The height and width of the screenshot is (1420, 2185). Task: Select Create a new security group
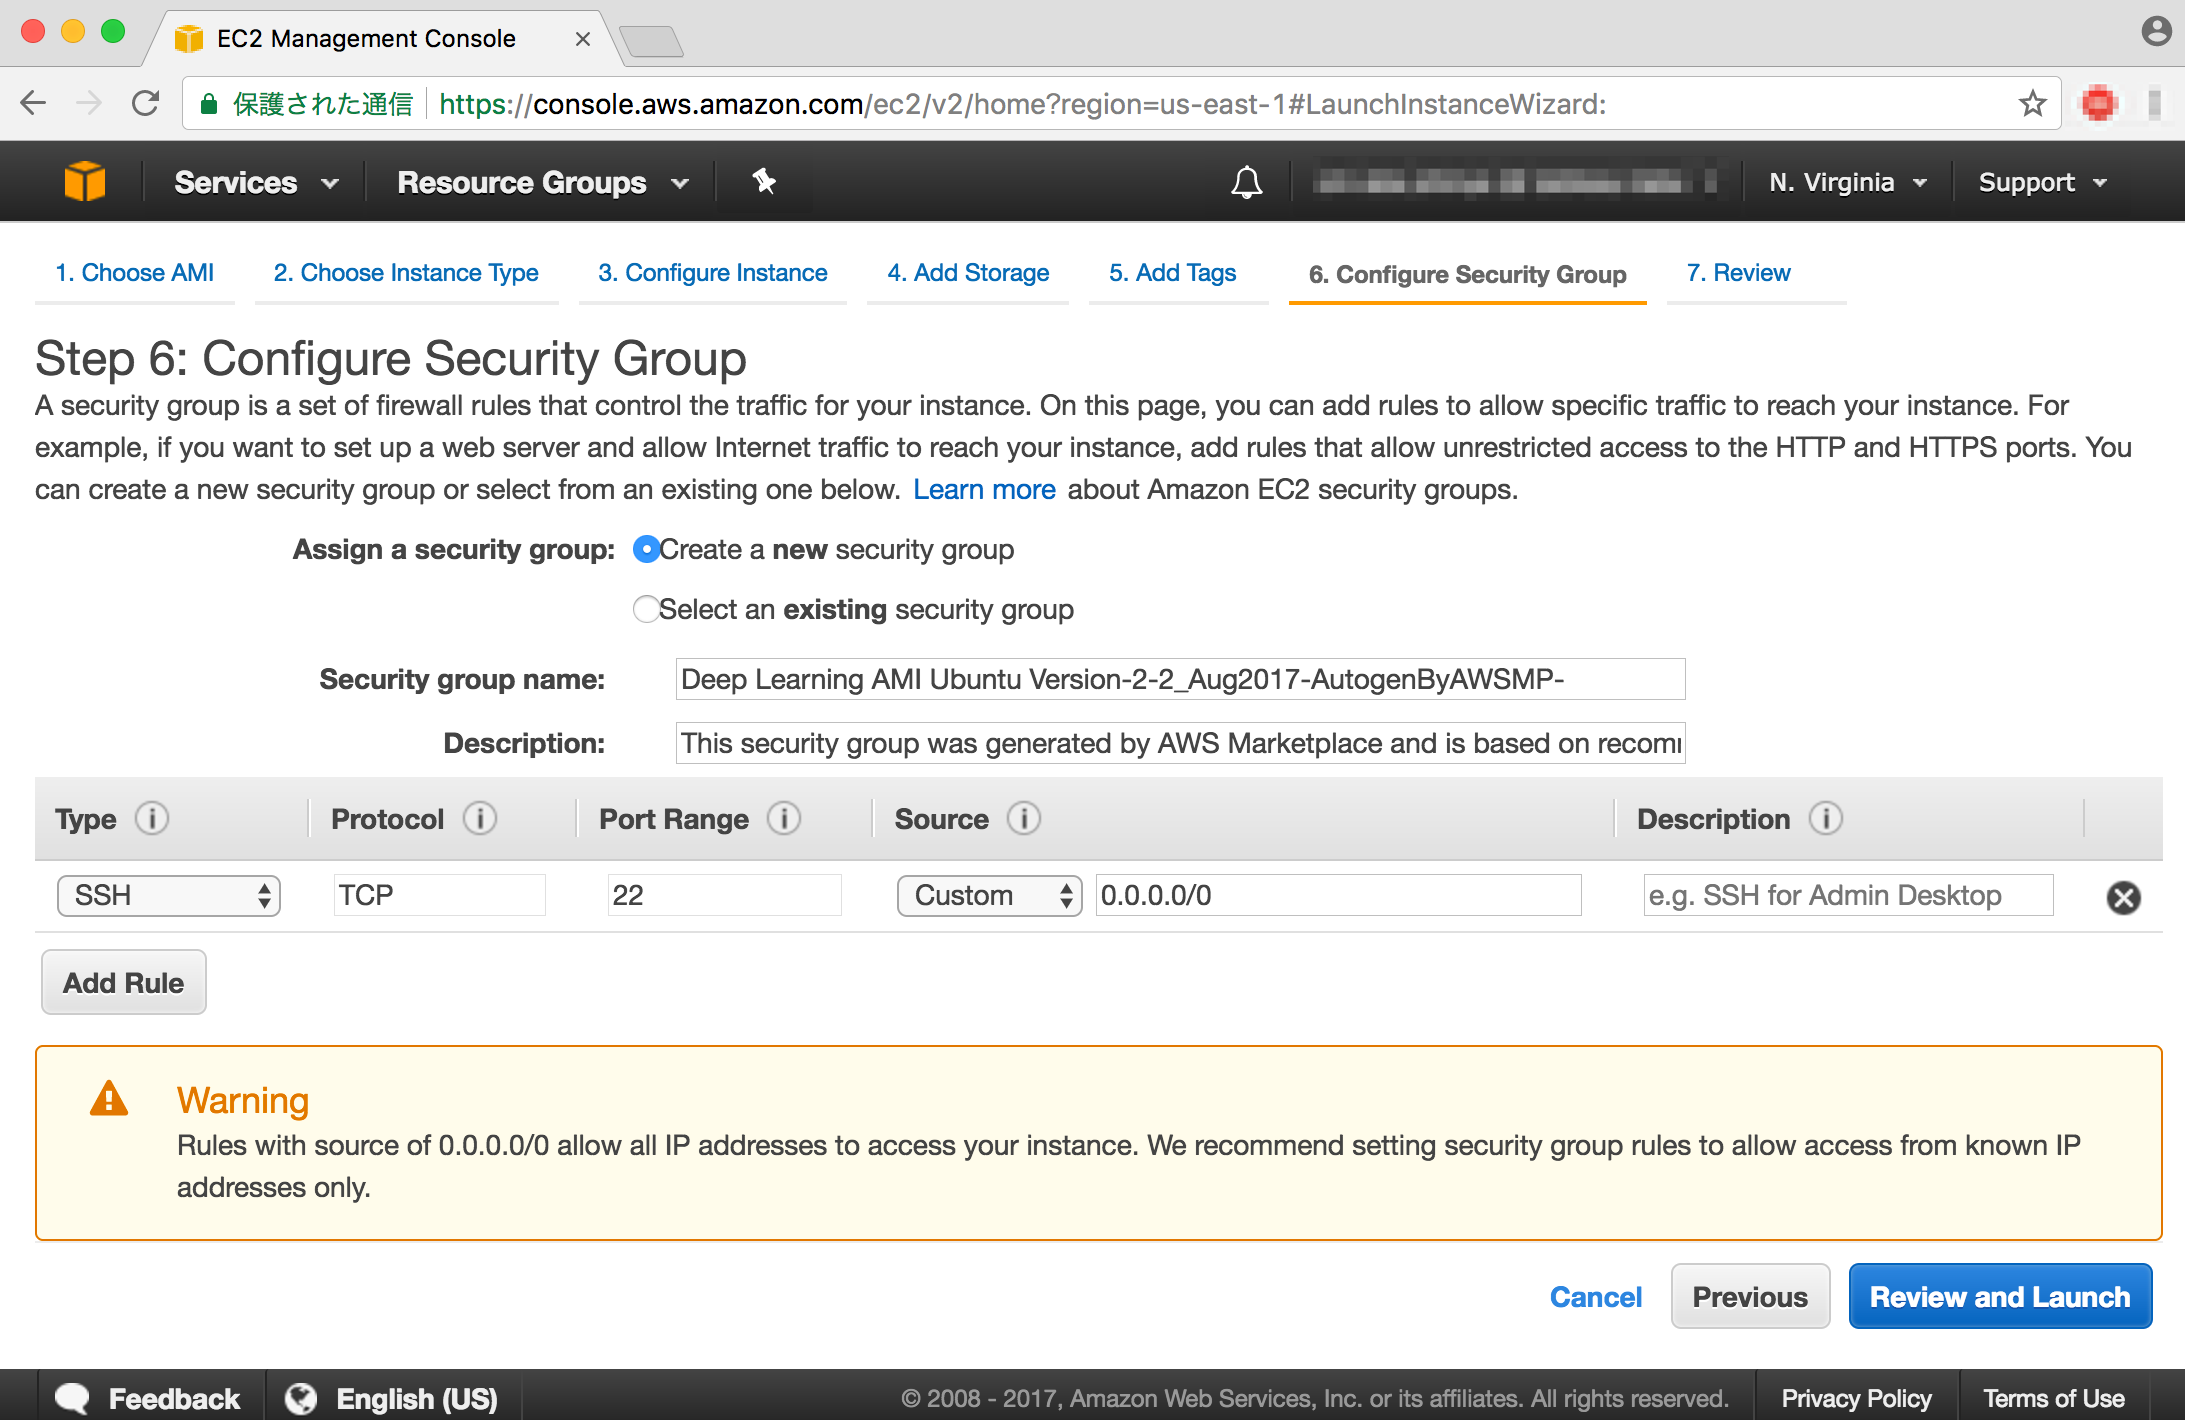[646, 549]
